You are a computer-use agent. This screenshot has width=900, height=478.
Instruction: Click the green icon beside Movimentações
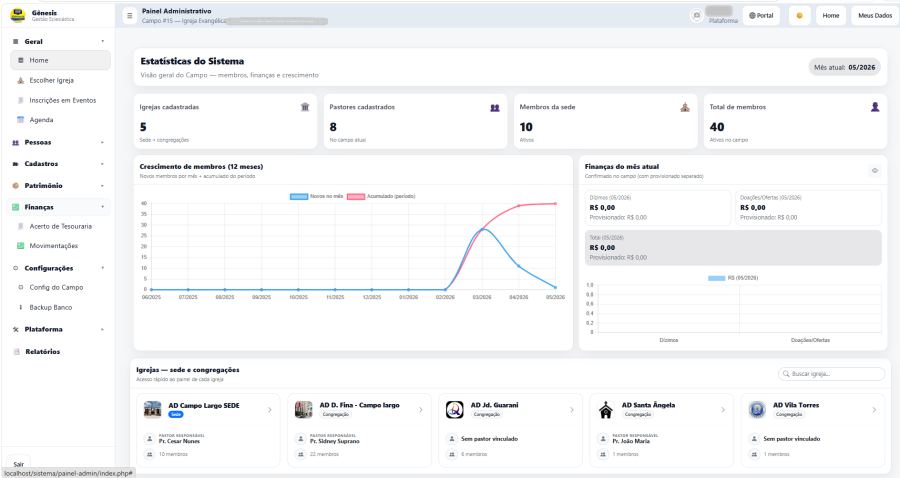click(21, 246)
